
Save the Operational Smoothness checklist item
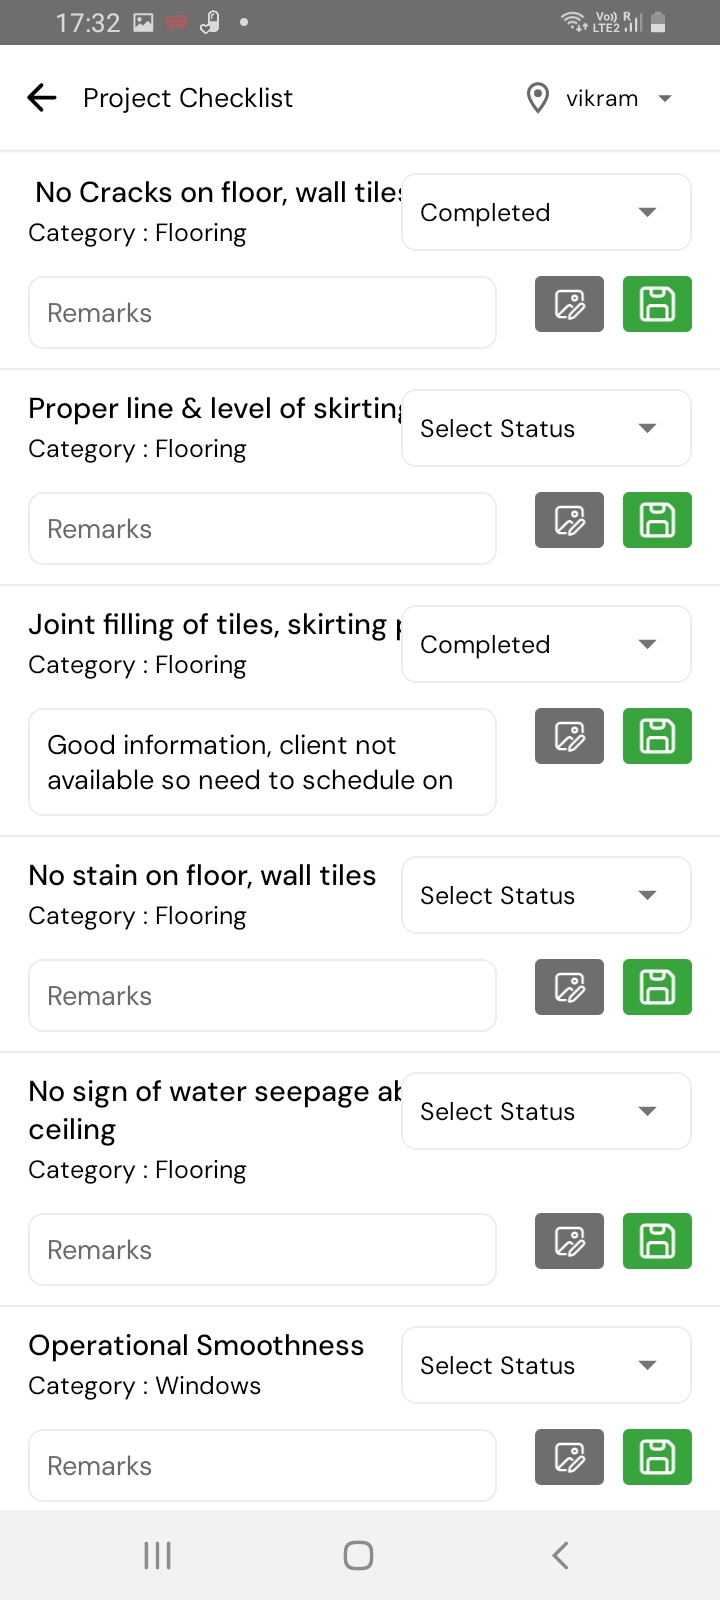coord(657,1457)
